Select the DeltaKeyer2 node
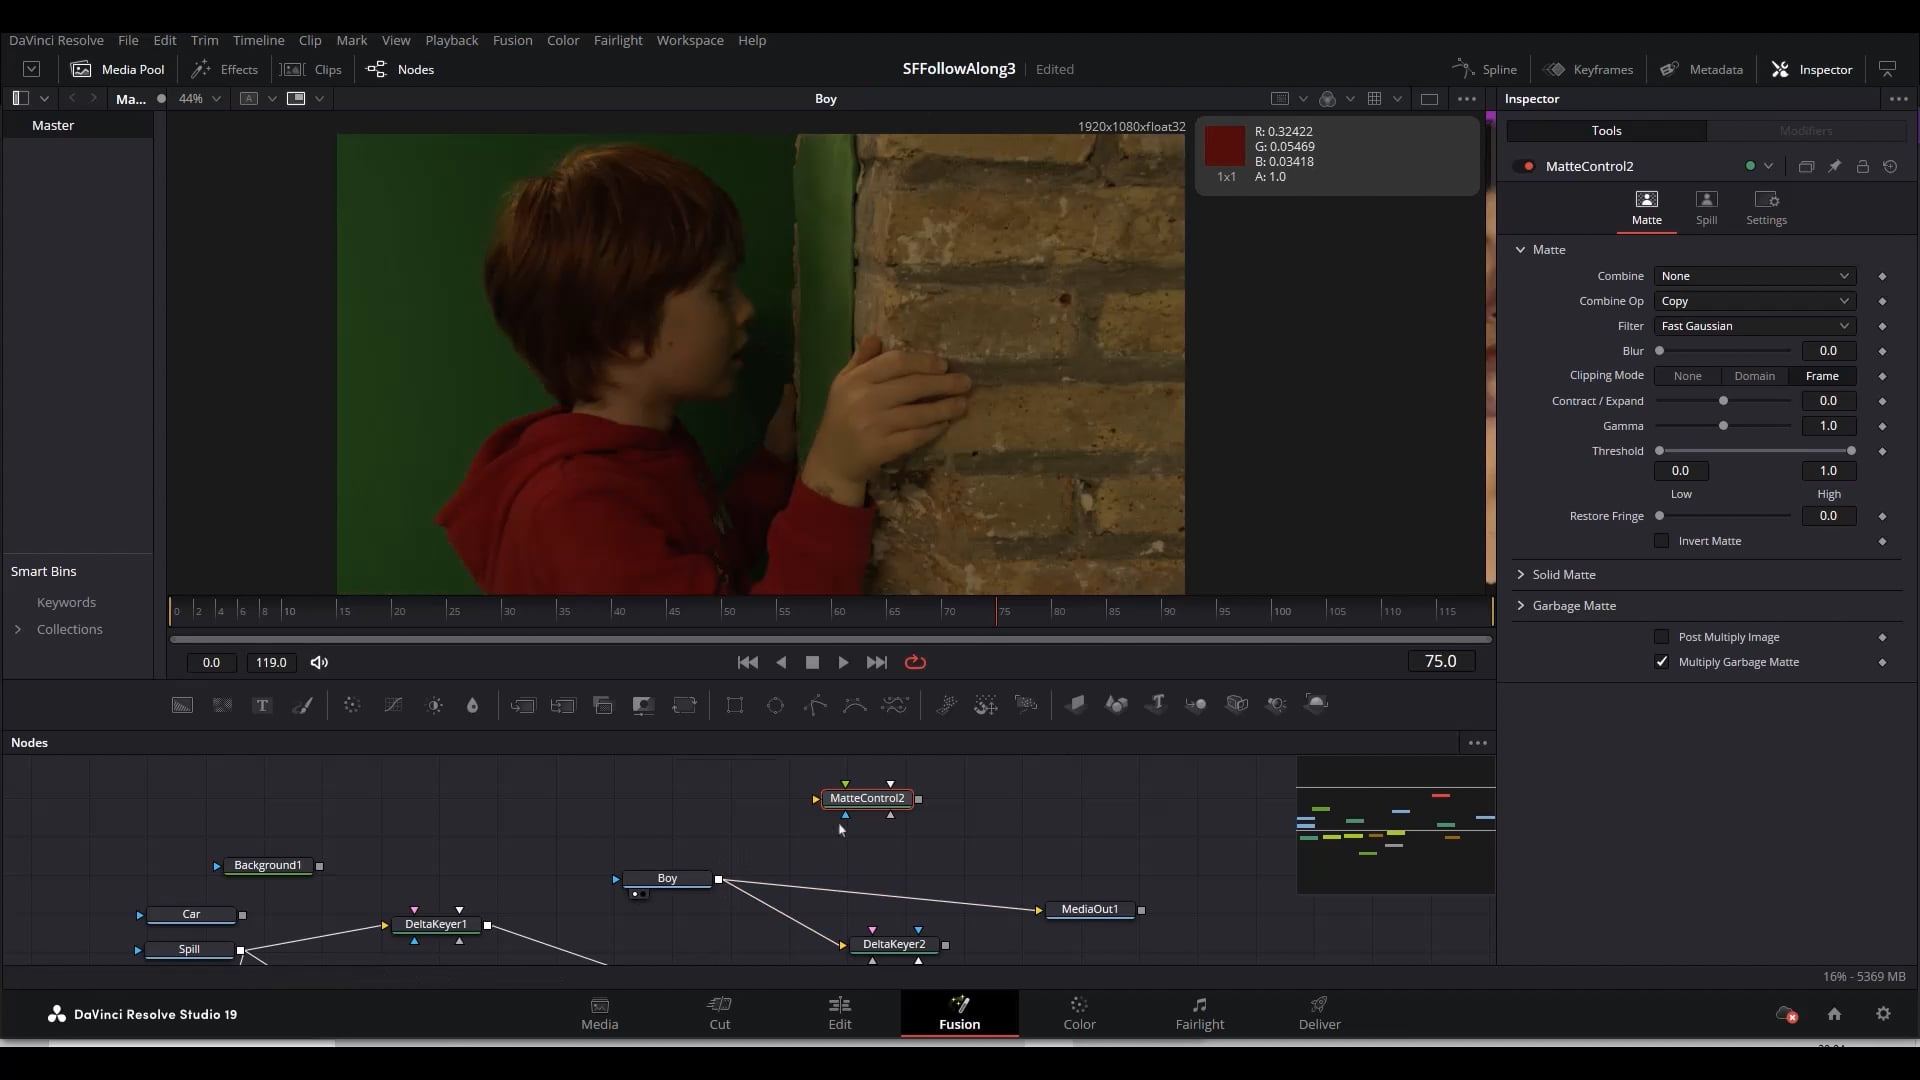 click(x=894, y=944)
